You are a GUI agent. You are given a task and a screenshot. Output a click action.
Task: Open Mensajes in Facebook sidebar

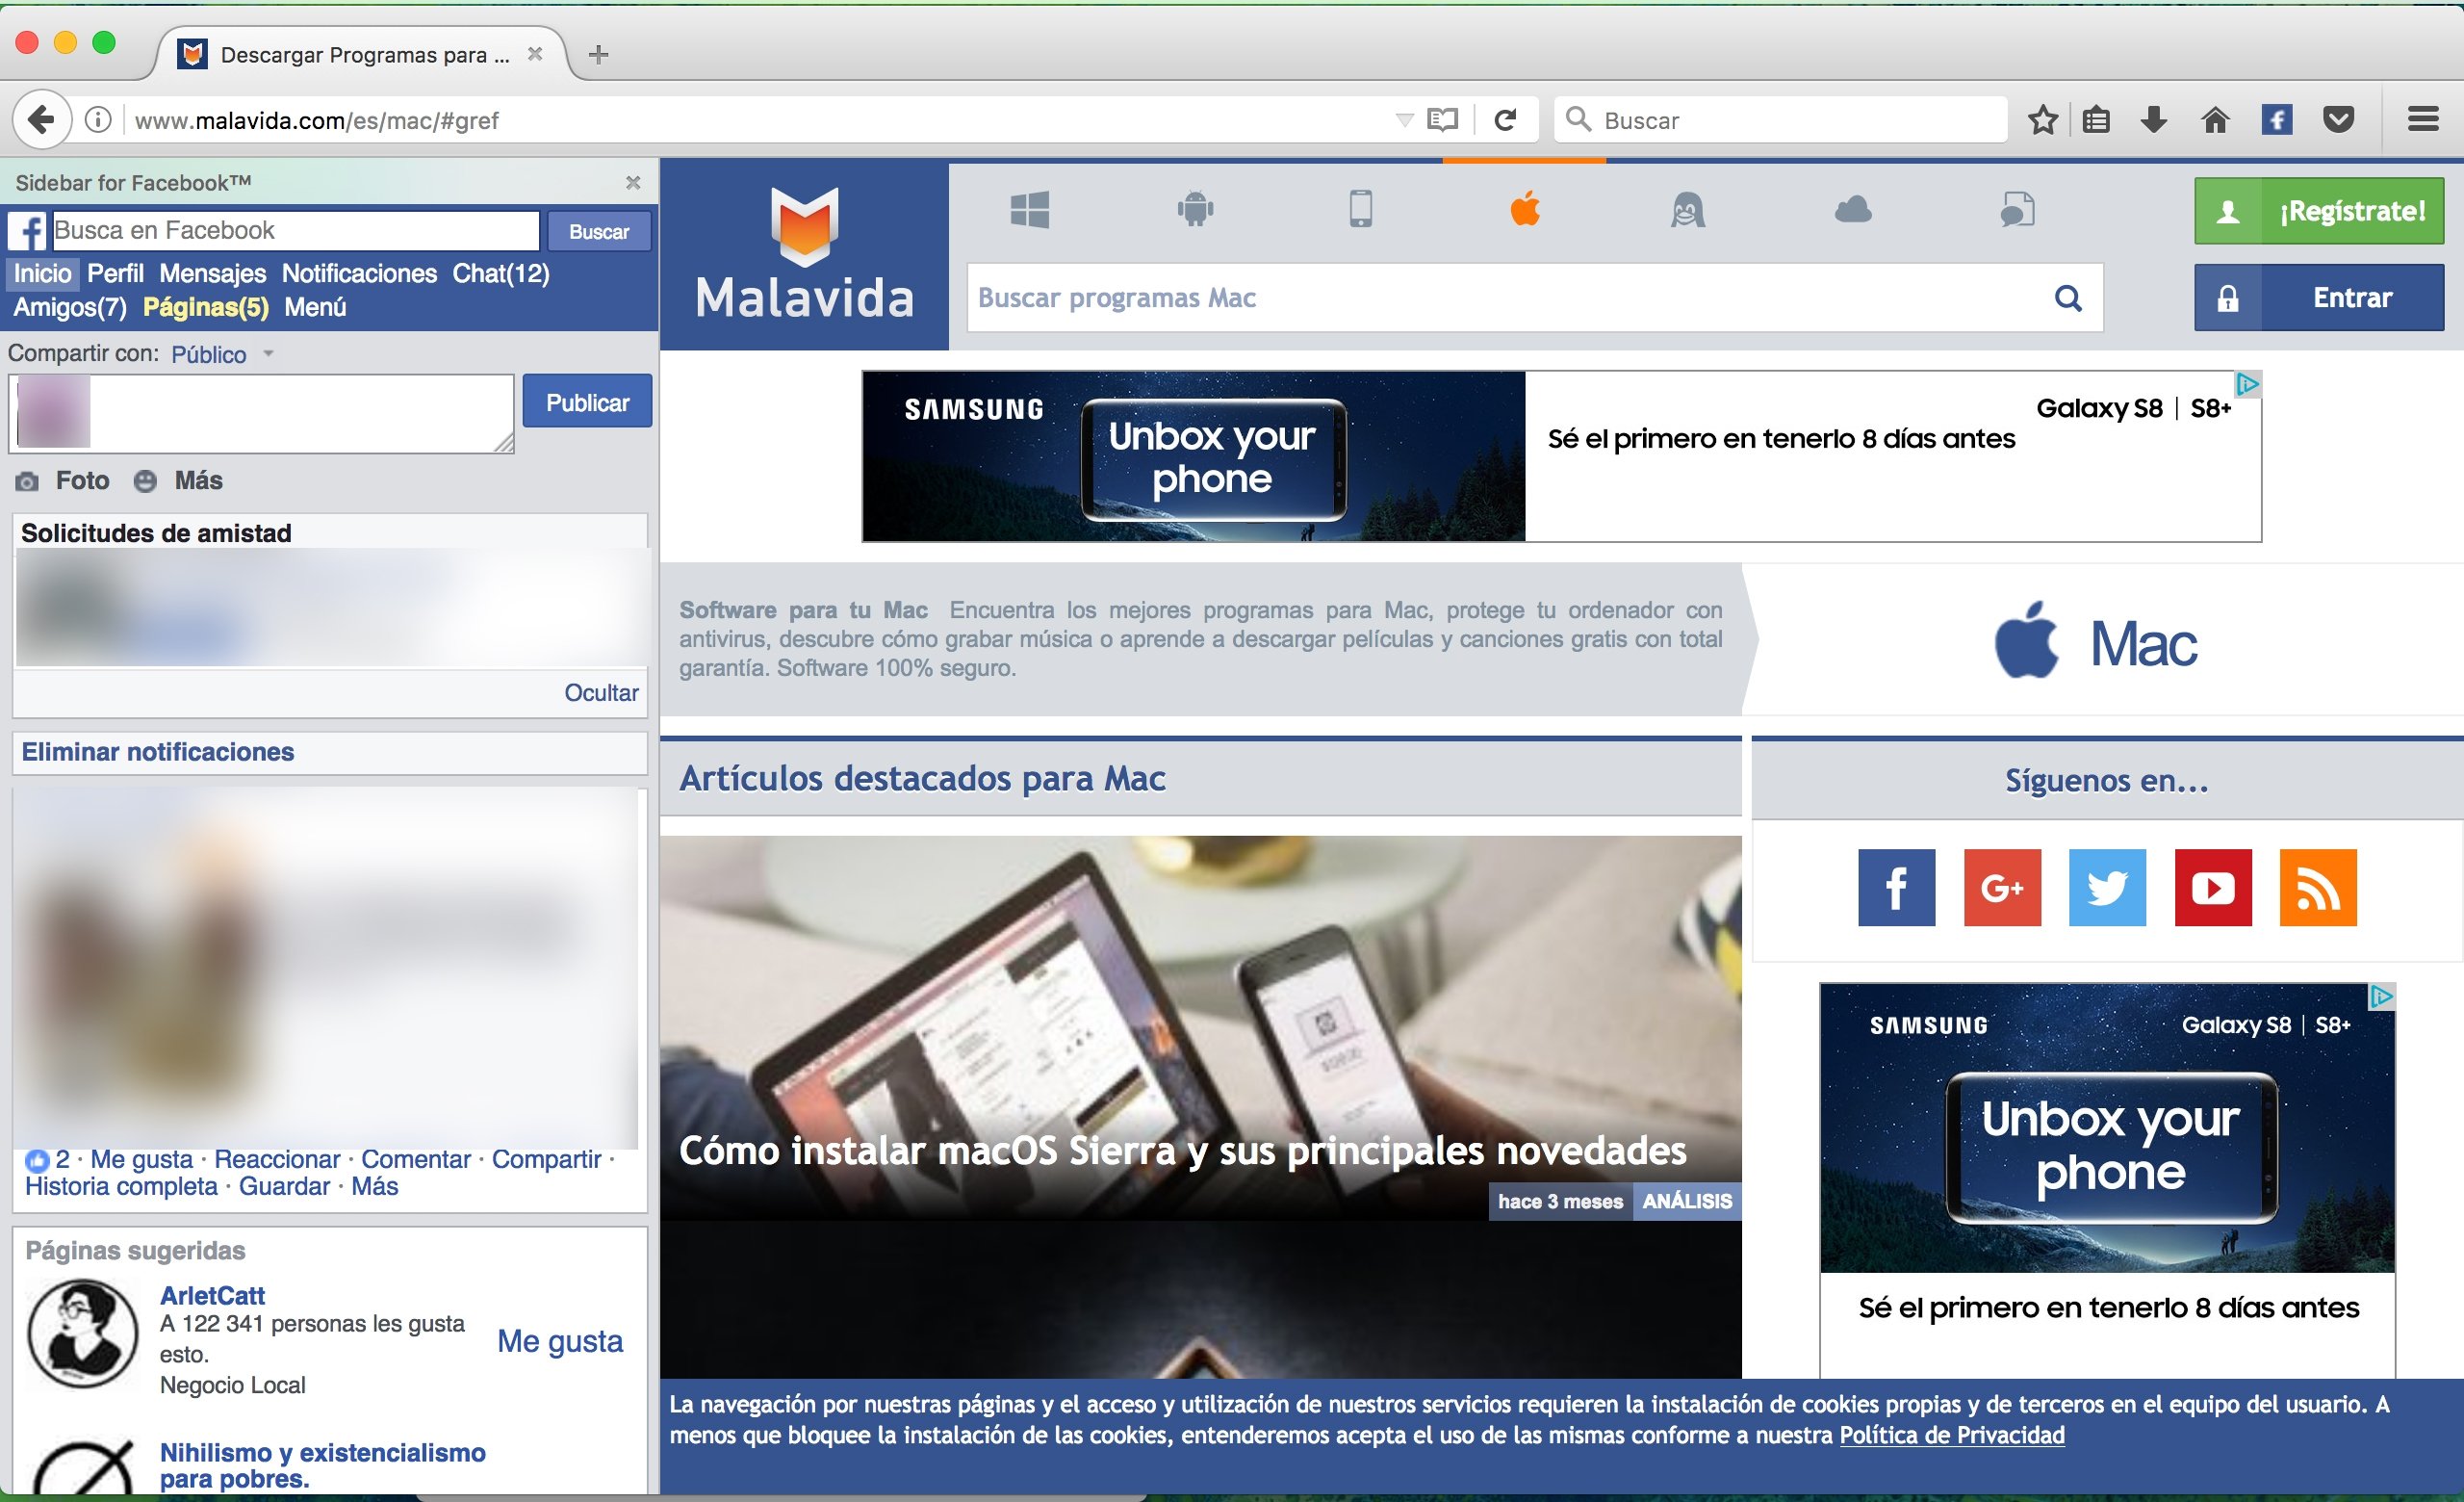(213, 273)
